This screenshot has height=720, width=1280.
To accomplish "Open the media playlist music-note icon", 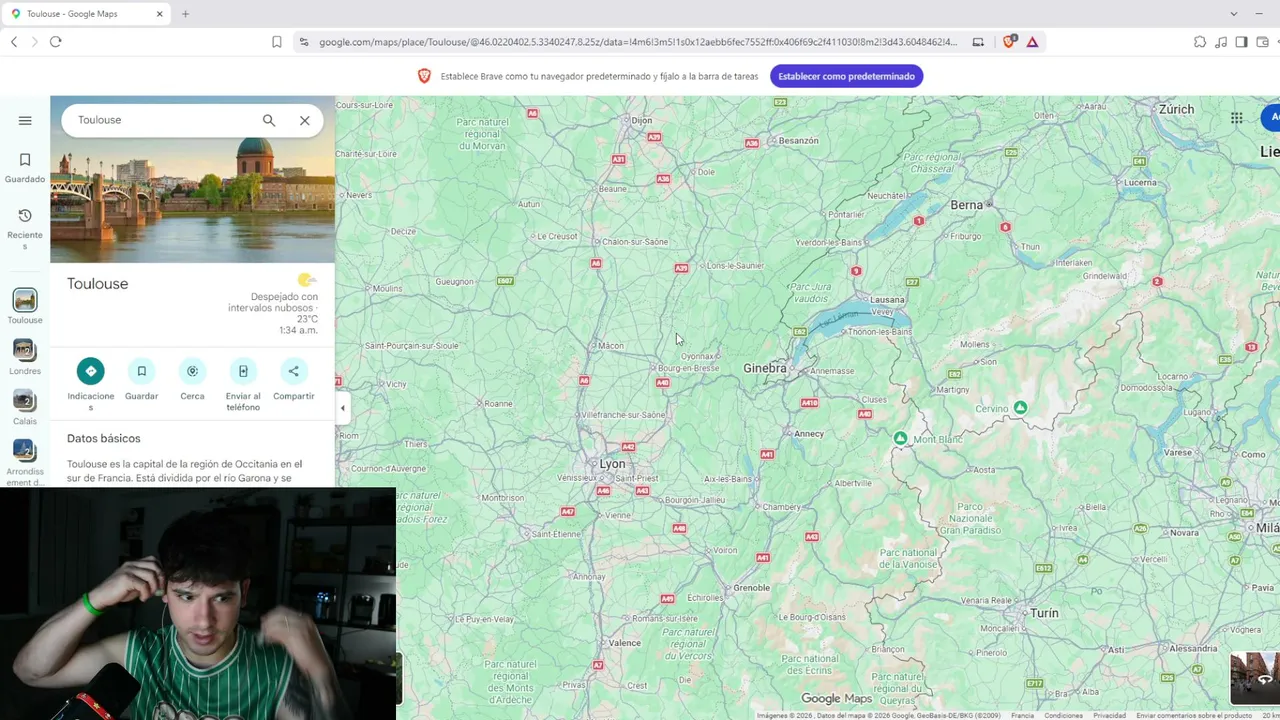I will (1221, 42).
